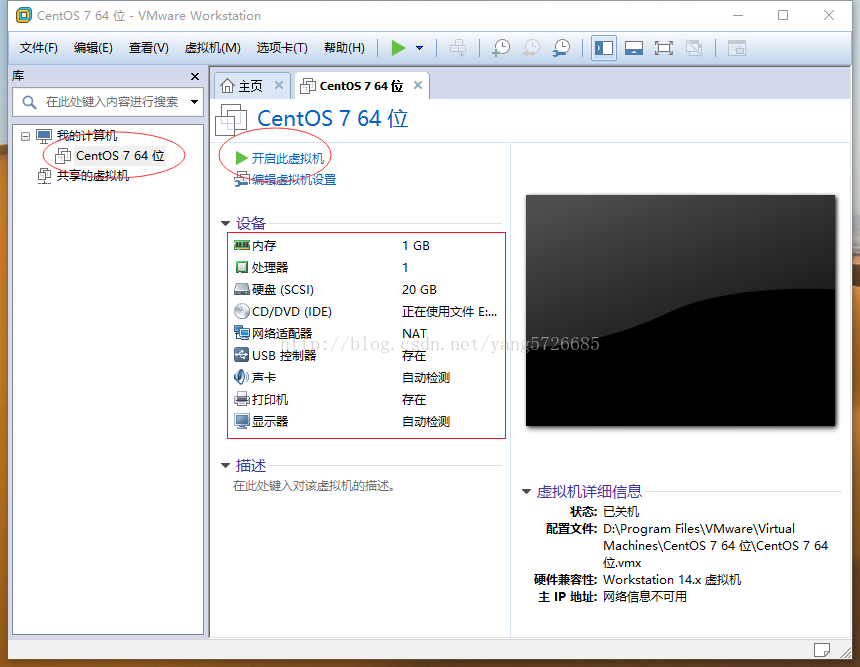Screen dimensions: 860x667
Task: Close the CentOS 7 64 位 tab
Action: pos(418,85)
